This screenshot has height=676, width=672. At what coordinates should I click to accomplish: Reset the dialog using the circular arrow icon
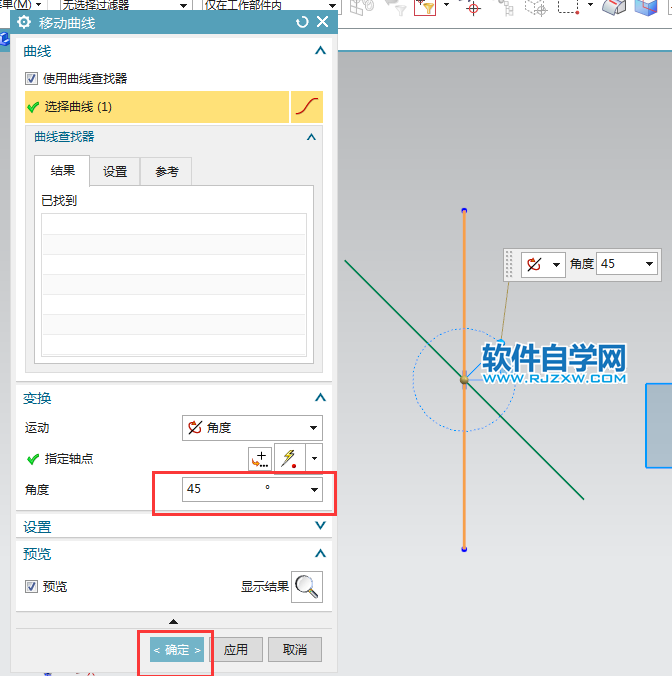[x=302, y=22]
